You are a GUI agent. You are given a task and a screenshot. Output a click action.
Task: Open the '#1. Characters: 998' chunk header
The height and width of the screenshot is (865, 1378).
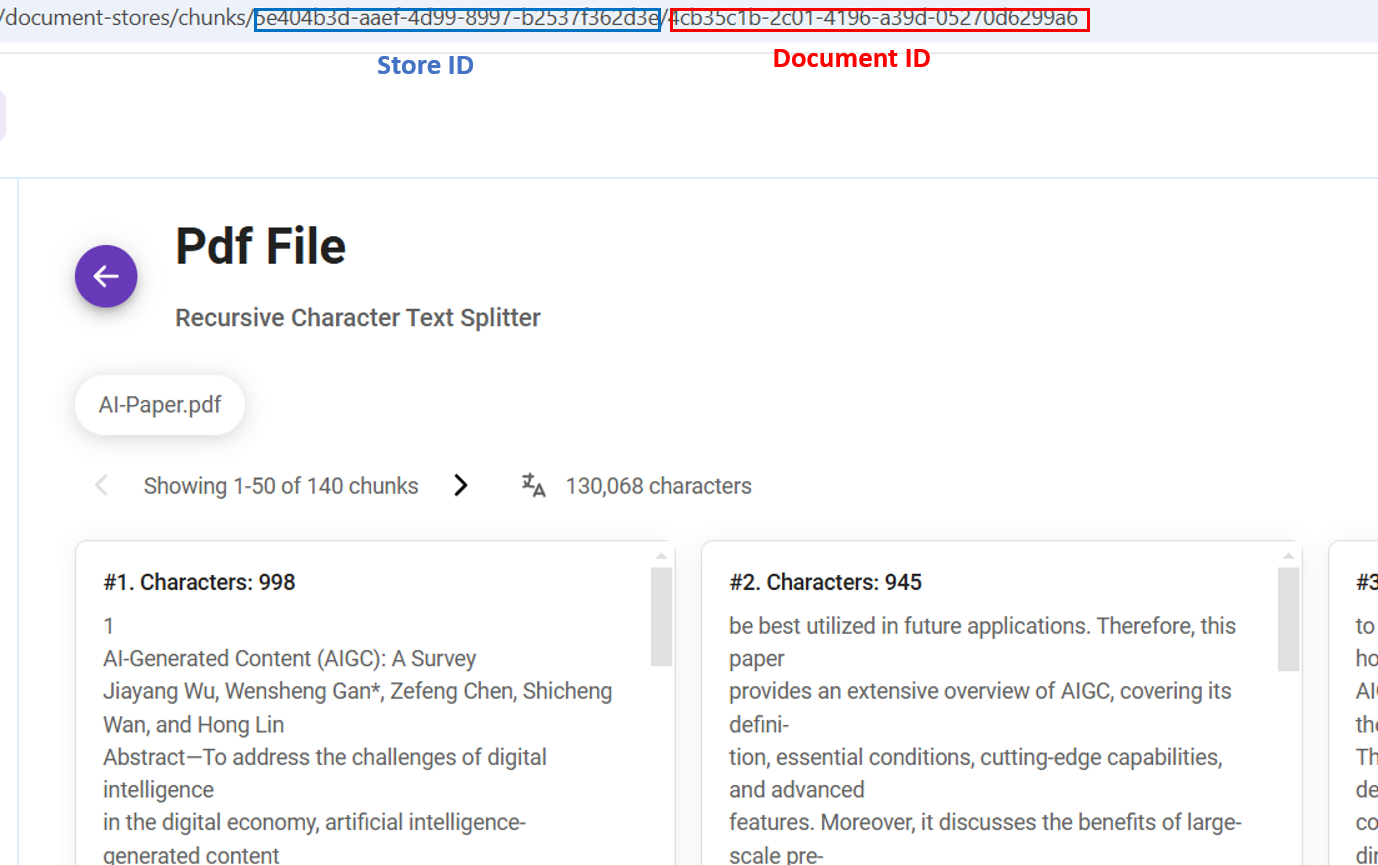(199, 582)
